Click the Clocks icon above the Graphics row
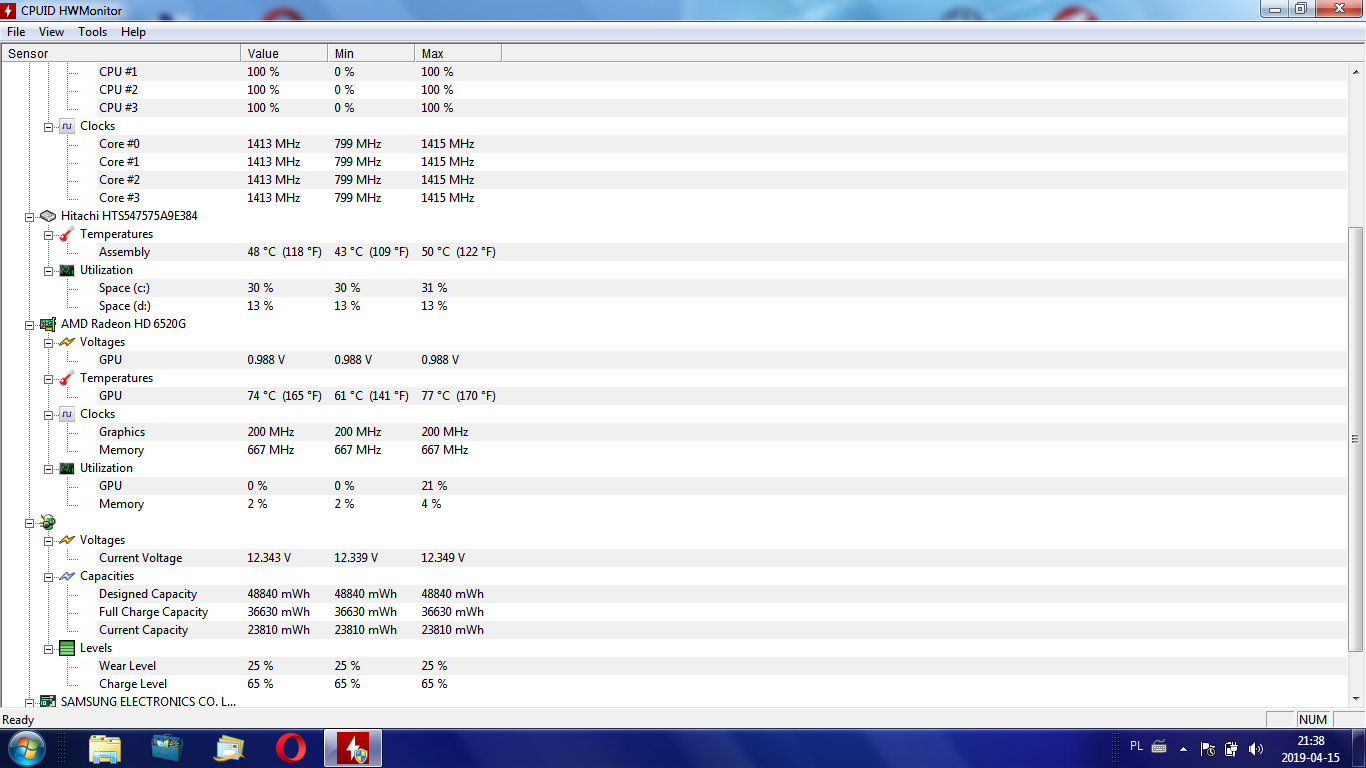Screen dimensions: 1366x768 coord(67,414)
